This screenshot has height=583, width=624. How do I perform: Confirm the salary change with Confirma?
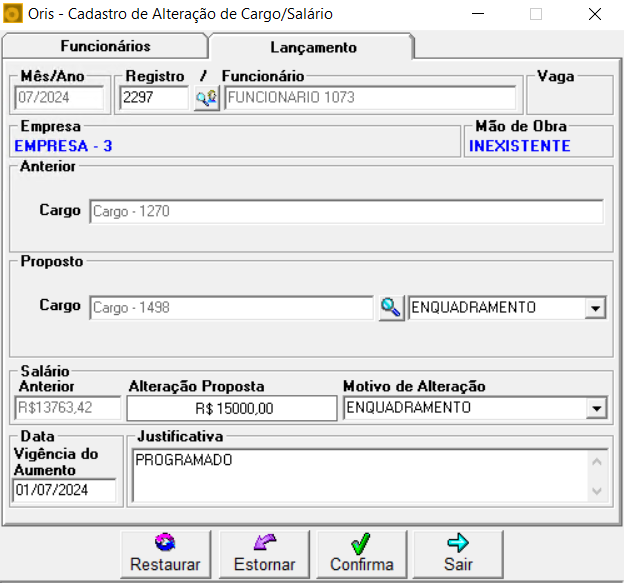361,554
